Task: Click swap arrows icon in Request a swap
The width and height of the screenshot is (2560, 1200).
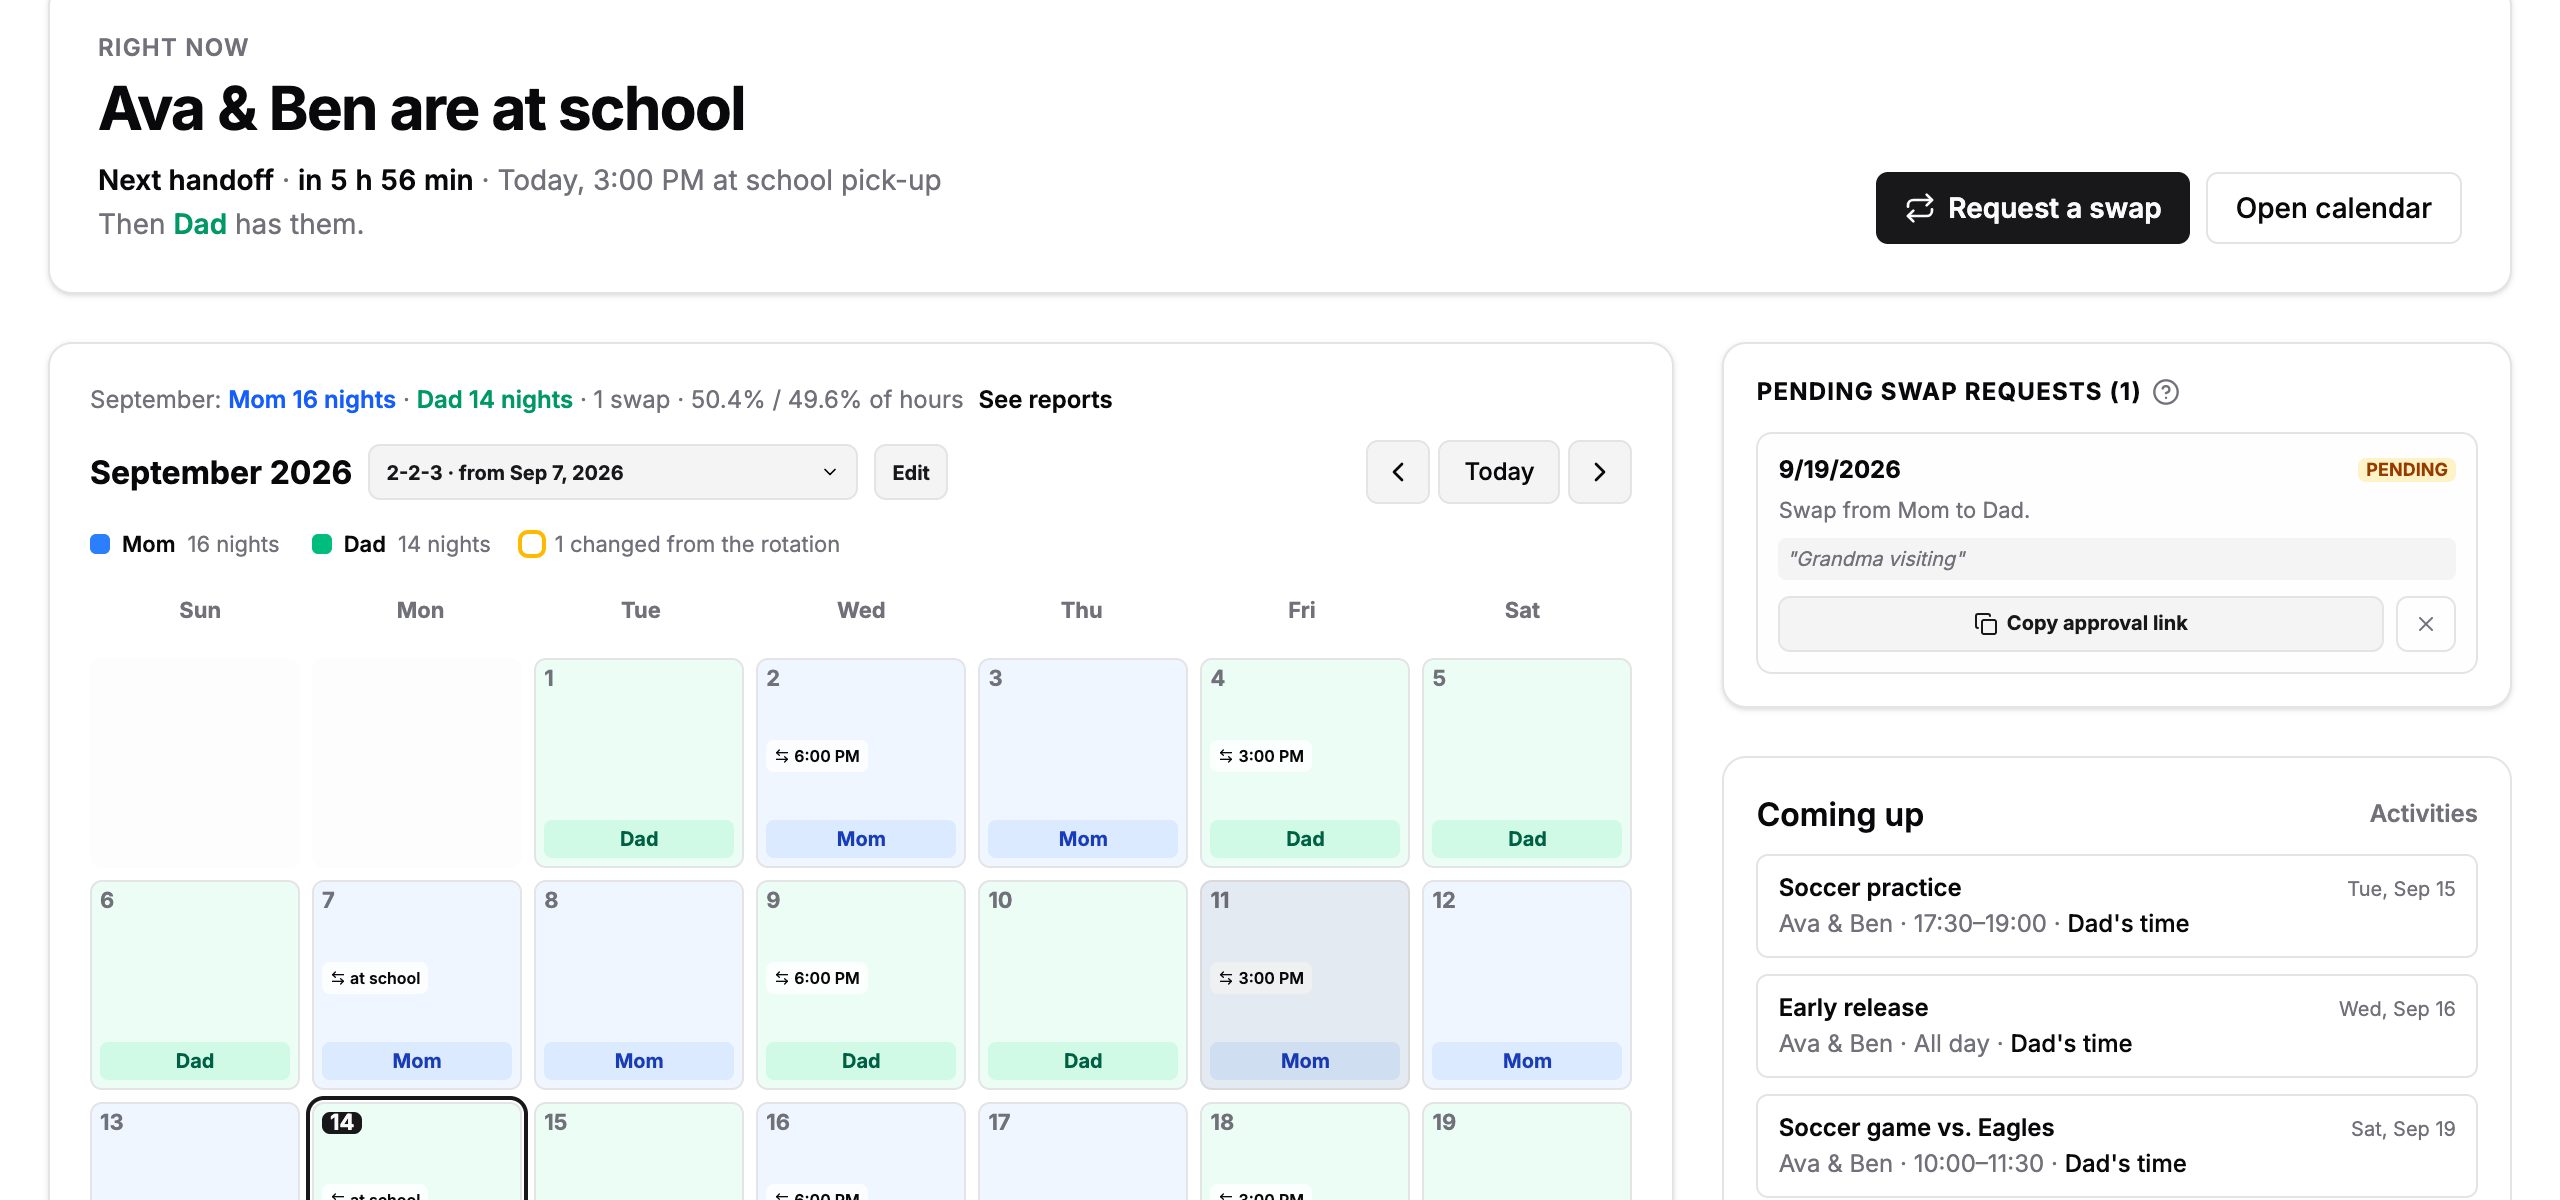Action: pos(1919,208)
